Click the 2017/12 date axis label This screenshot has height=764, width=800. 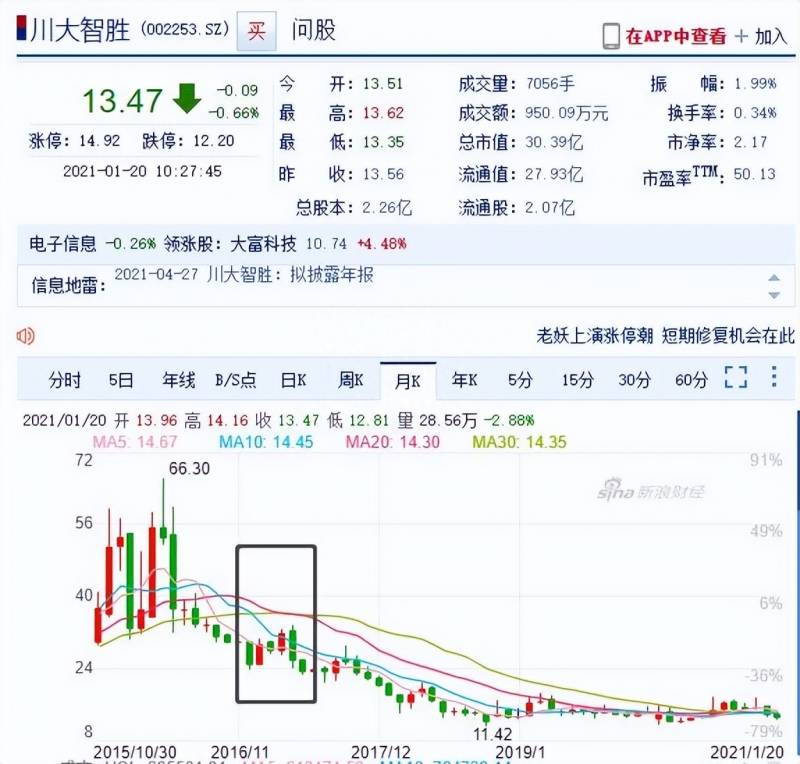(x=381, y=752)
